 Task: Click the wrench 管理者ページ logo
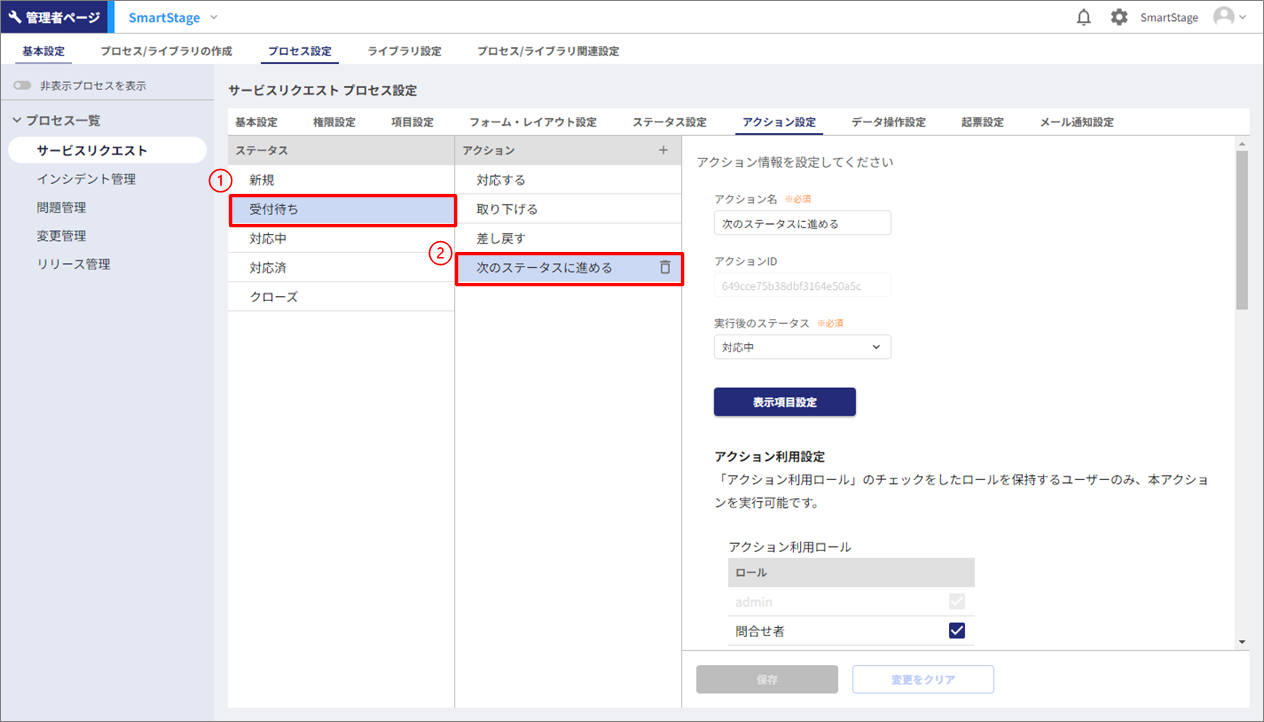(x=54, y=17)
